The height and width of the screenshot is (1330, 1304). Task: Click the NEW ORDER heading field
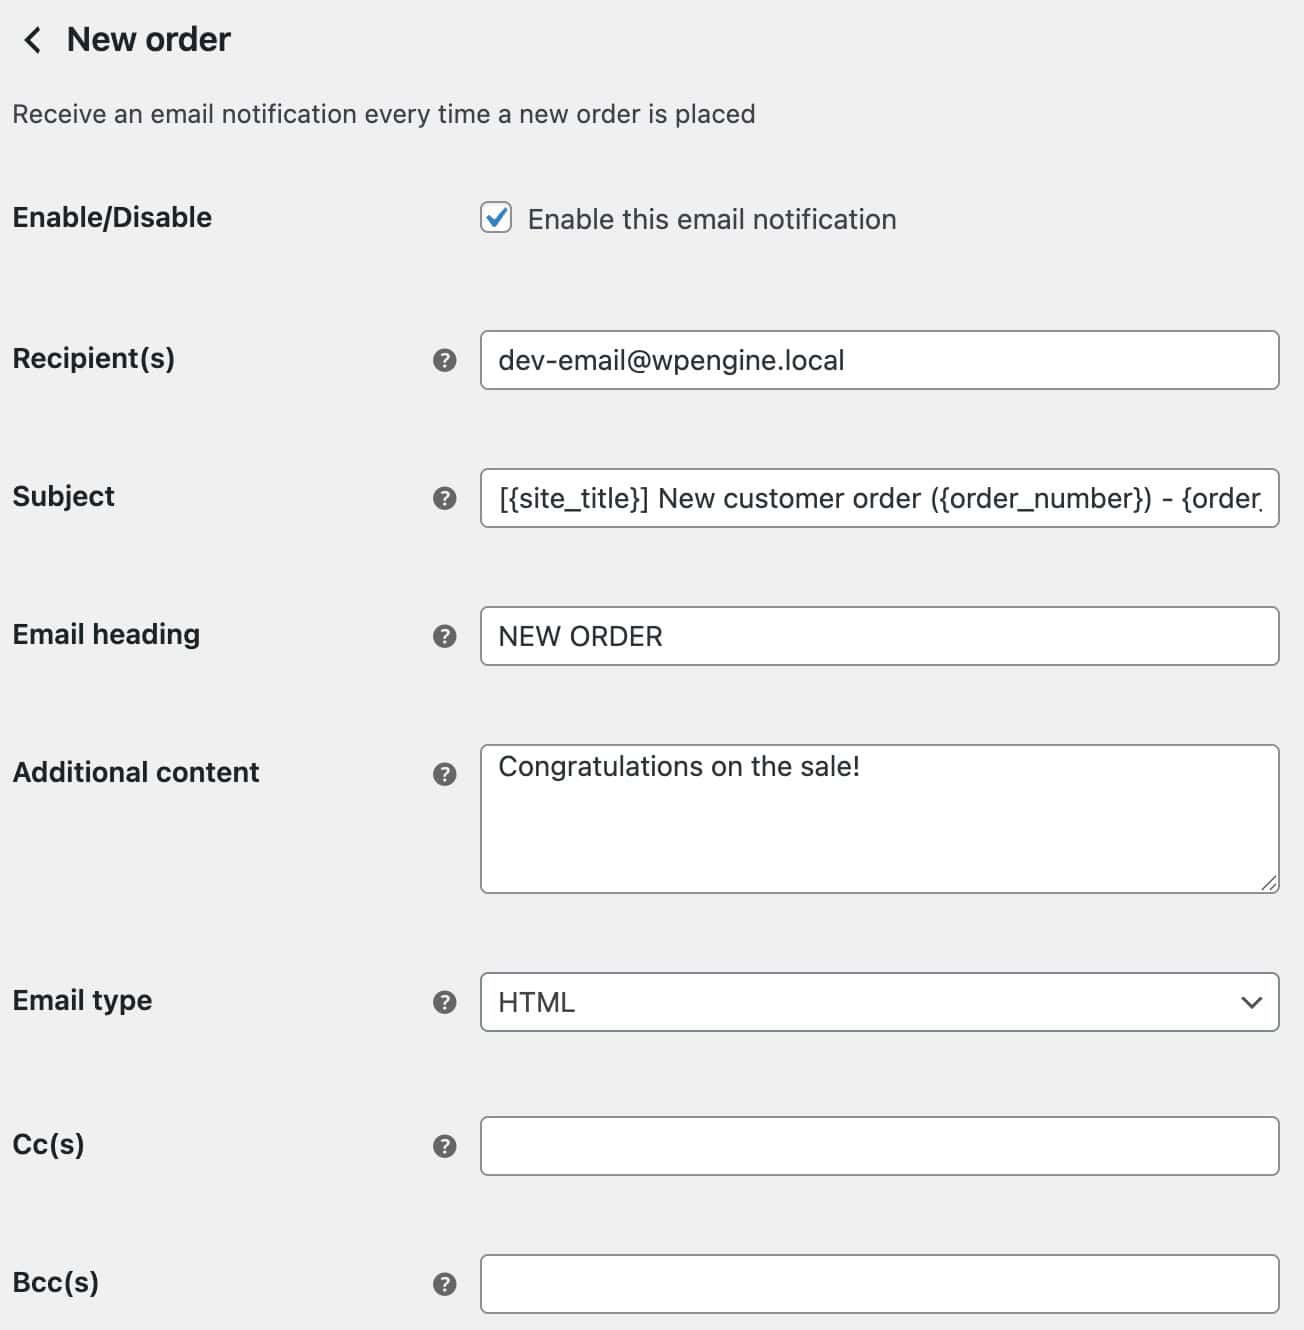880,636
